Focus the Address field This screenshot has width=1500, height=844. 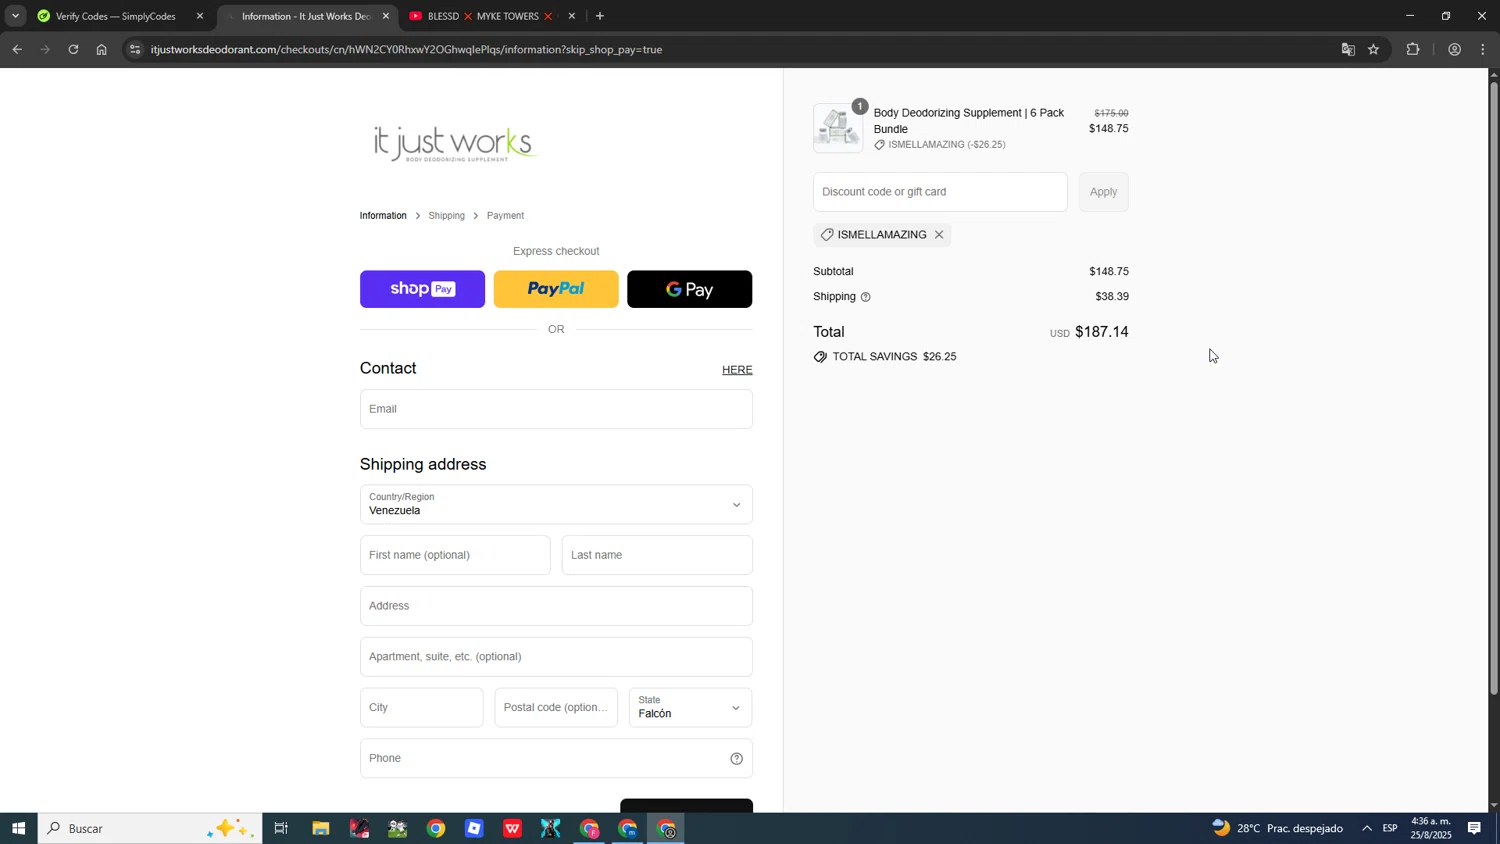click(556, 606)
